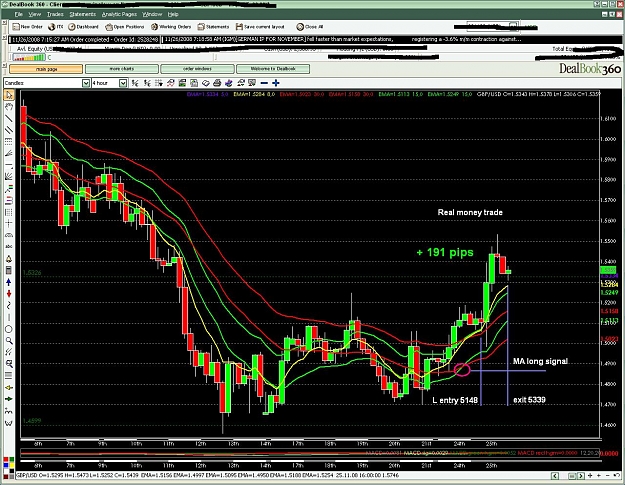Select the trend line drawing tool
The image size is (625, 485).
pos(9,118)
